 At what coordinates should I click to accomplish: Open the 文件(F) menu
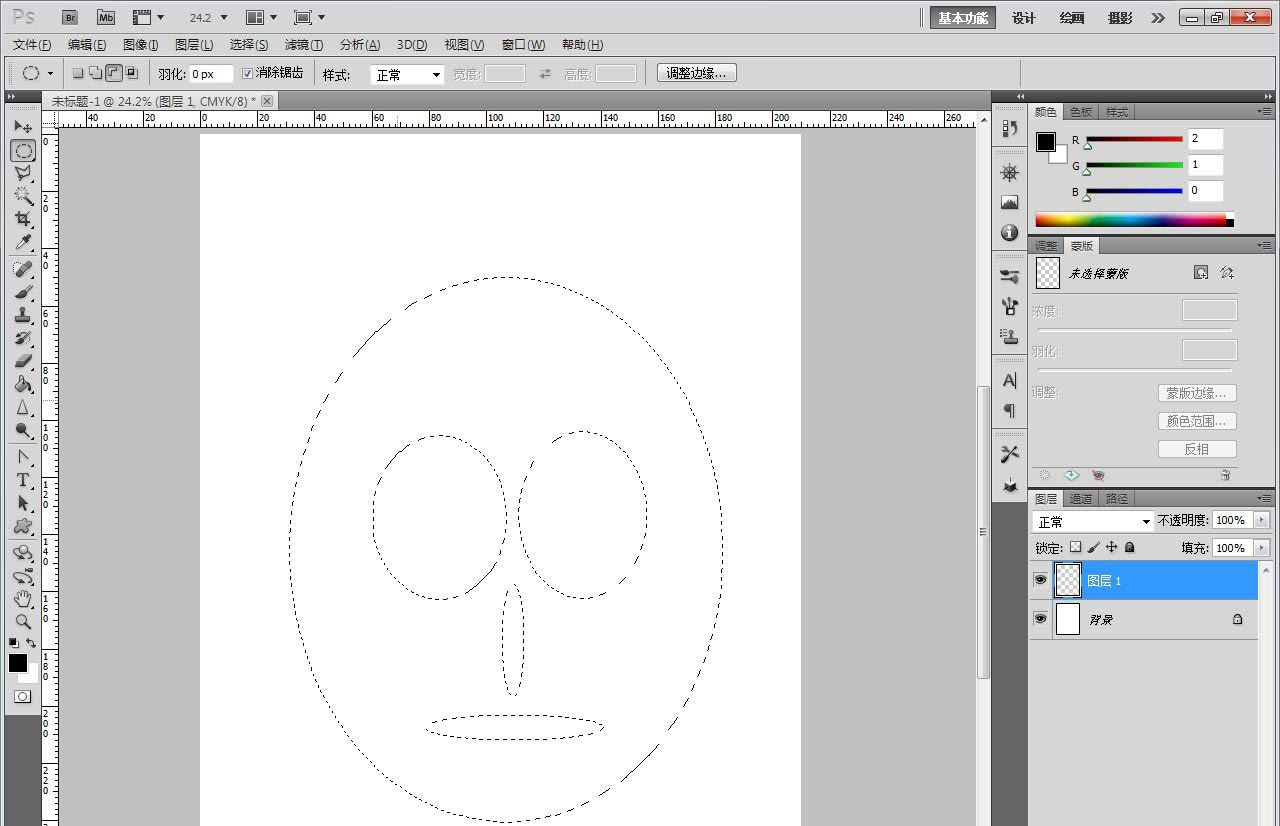click(32, 45)
